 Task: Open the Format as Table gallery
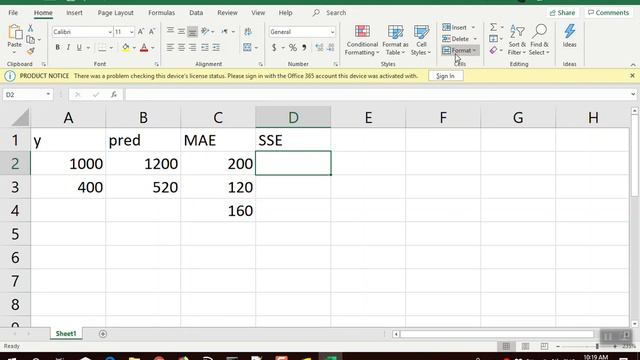[395, 40]
